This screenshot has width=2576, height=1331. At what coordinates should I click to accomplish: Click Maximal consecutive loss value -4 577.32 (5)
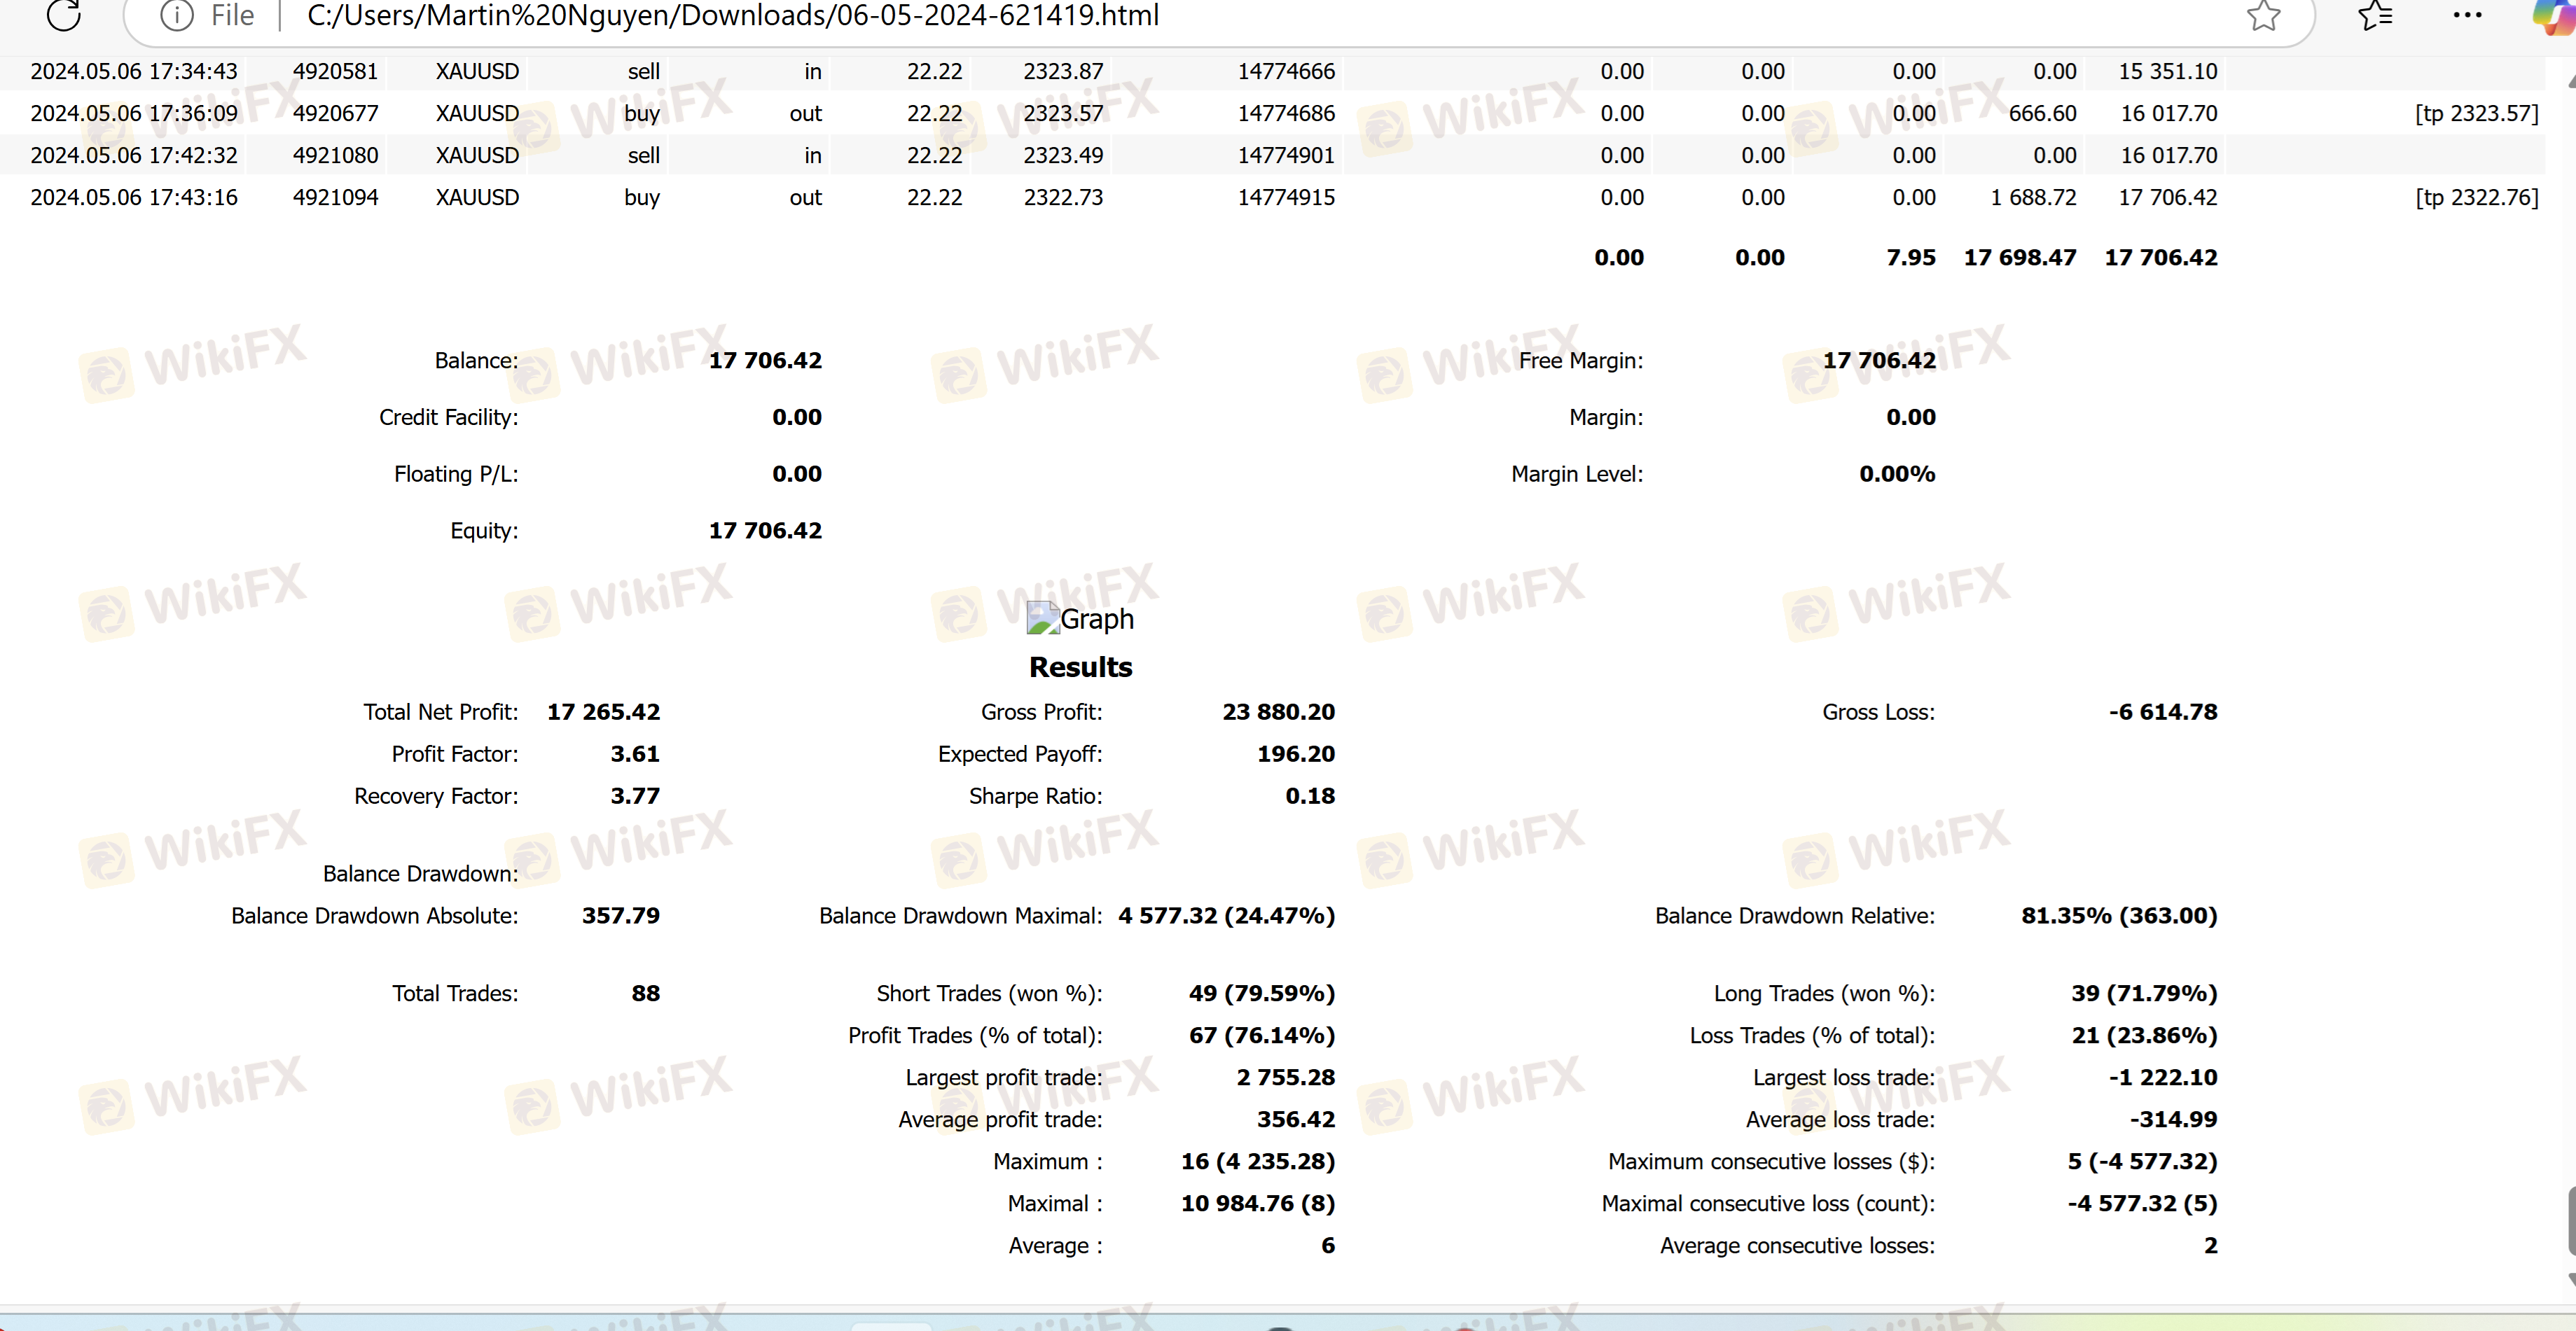(x=2143, y=1204)
